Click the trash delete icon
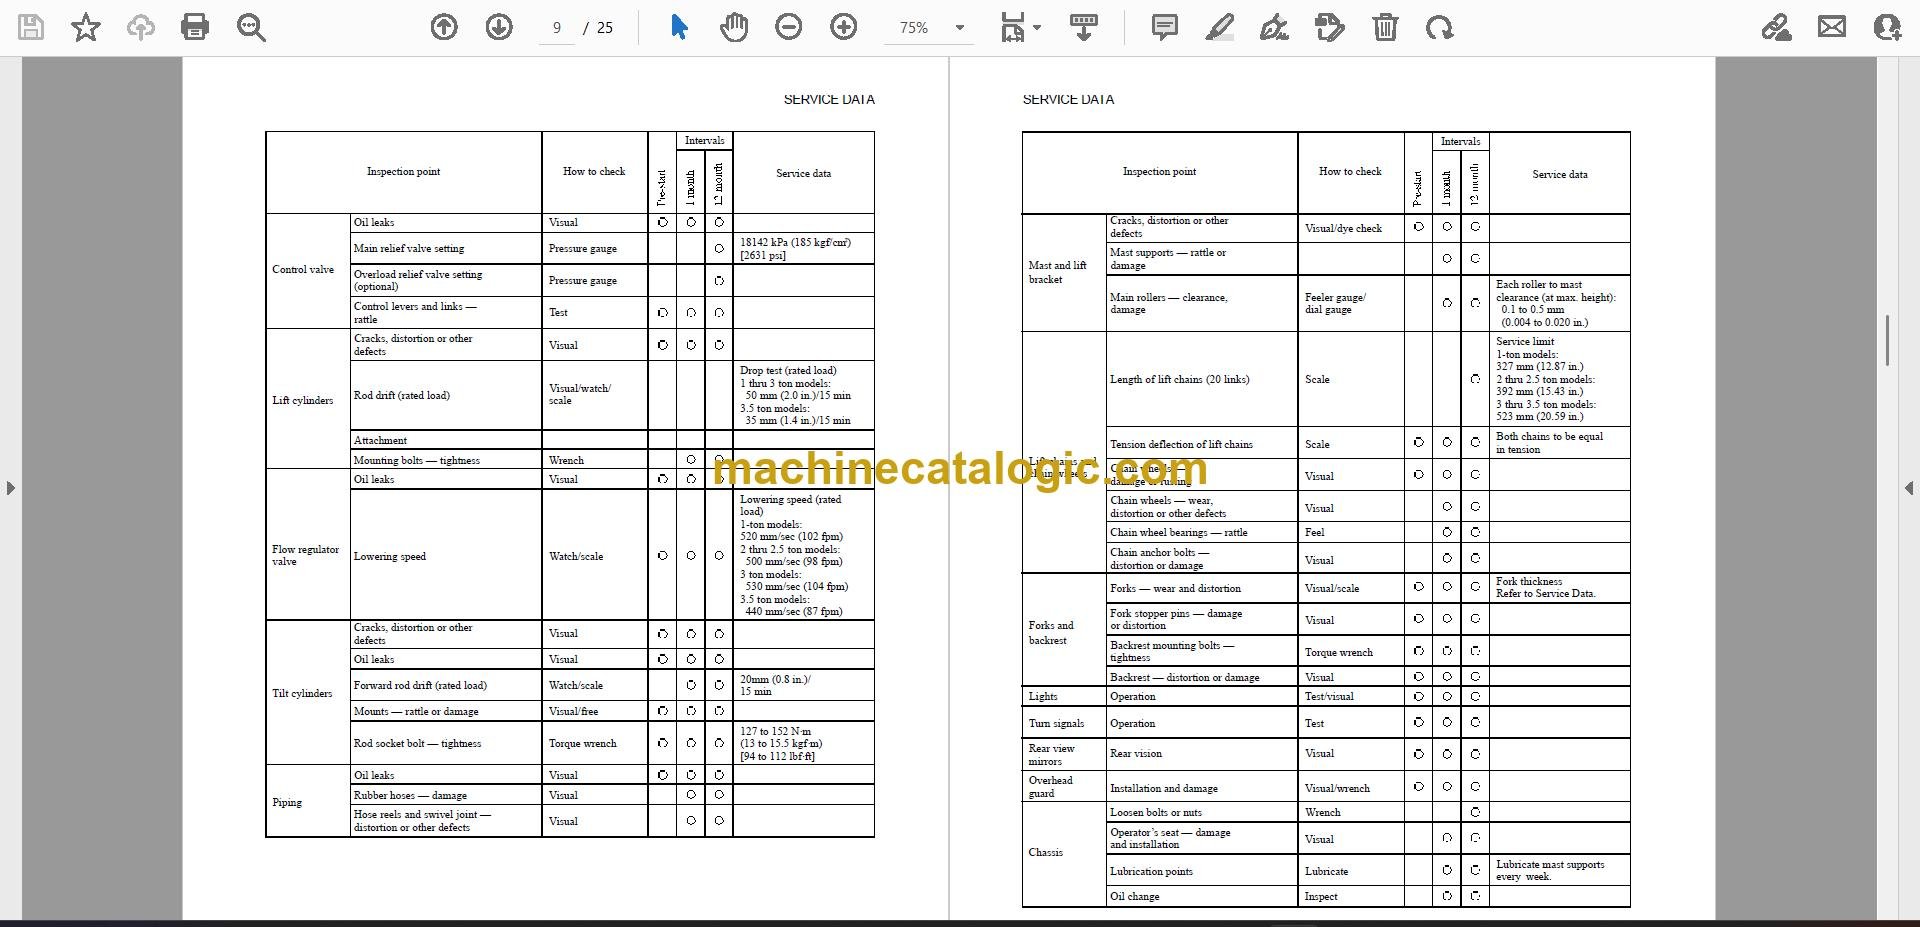Screen dimensions: 1920x927 point(1385,28)
